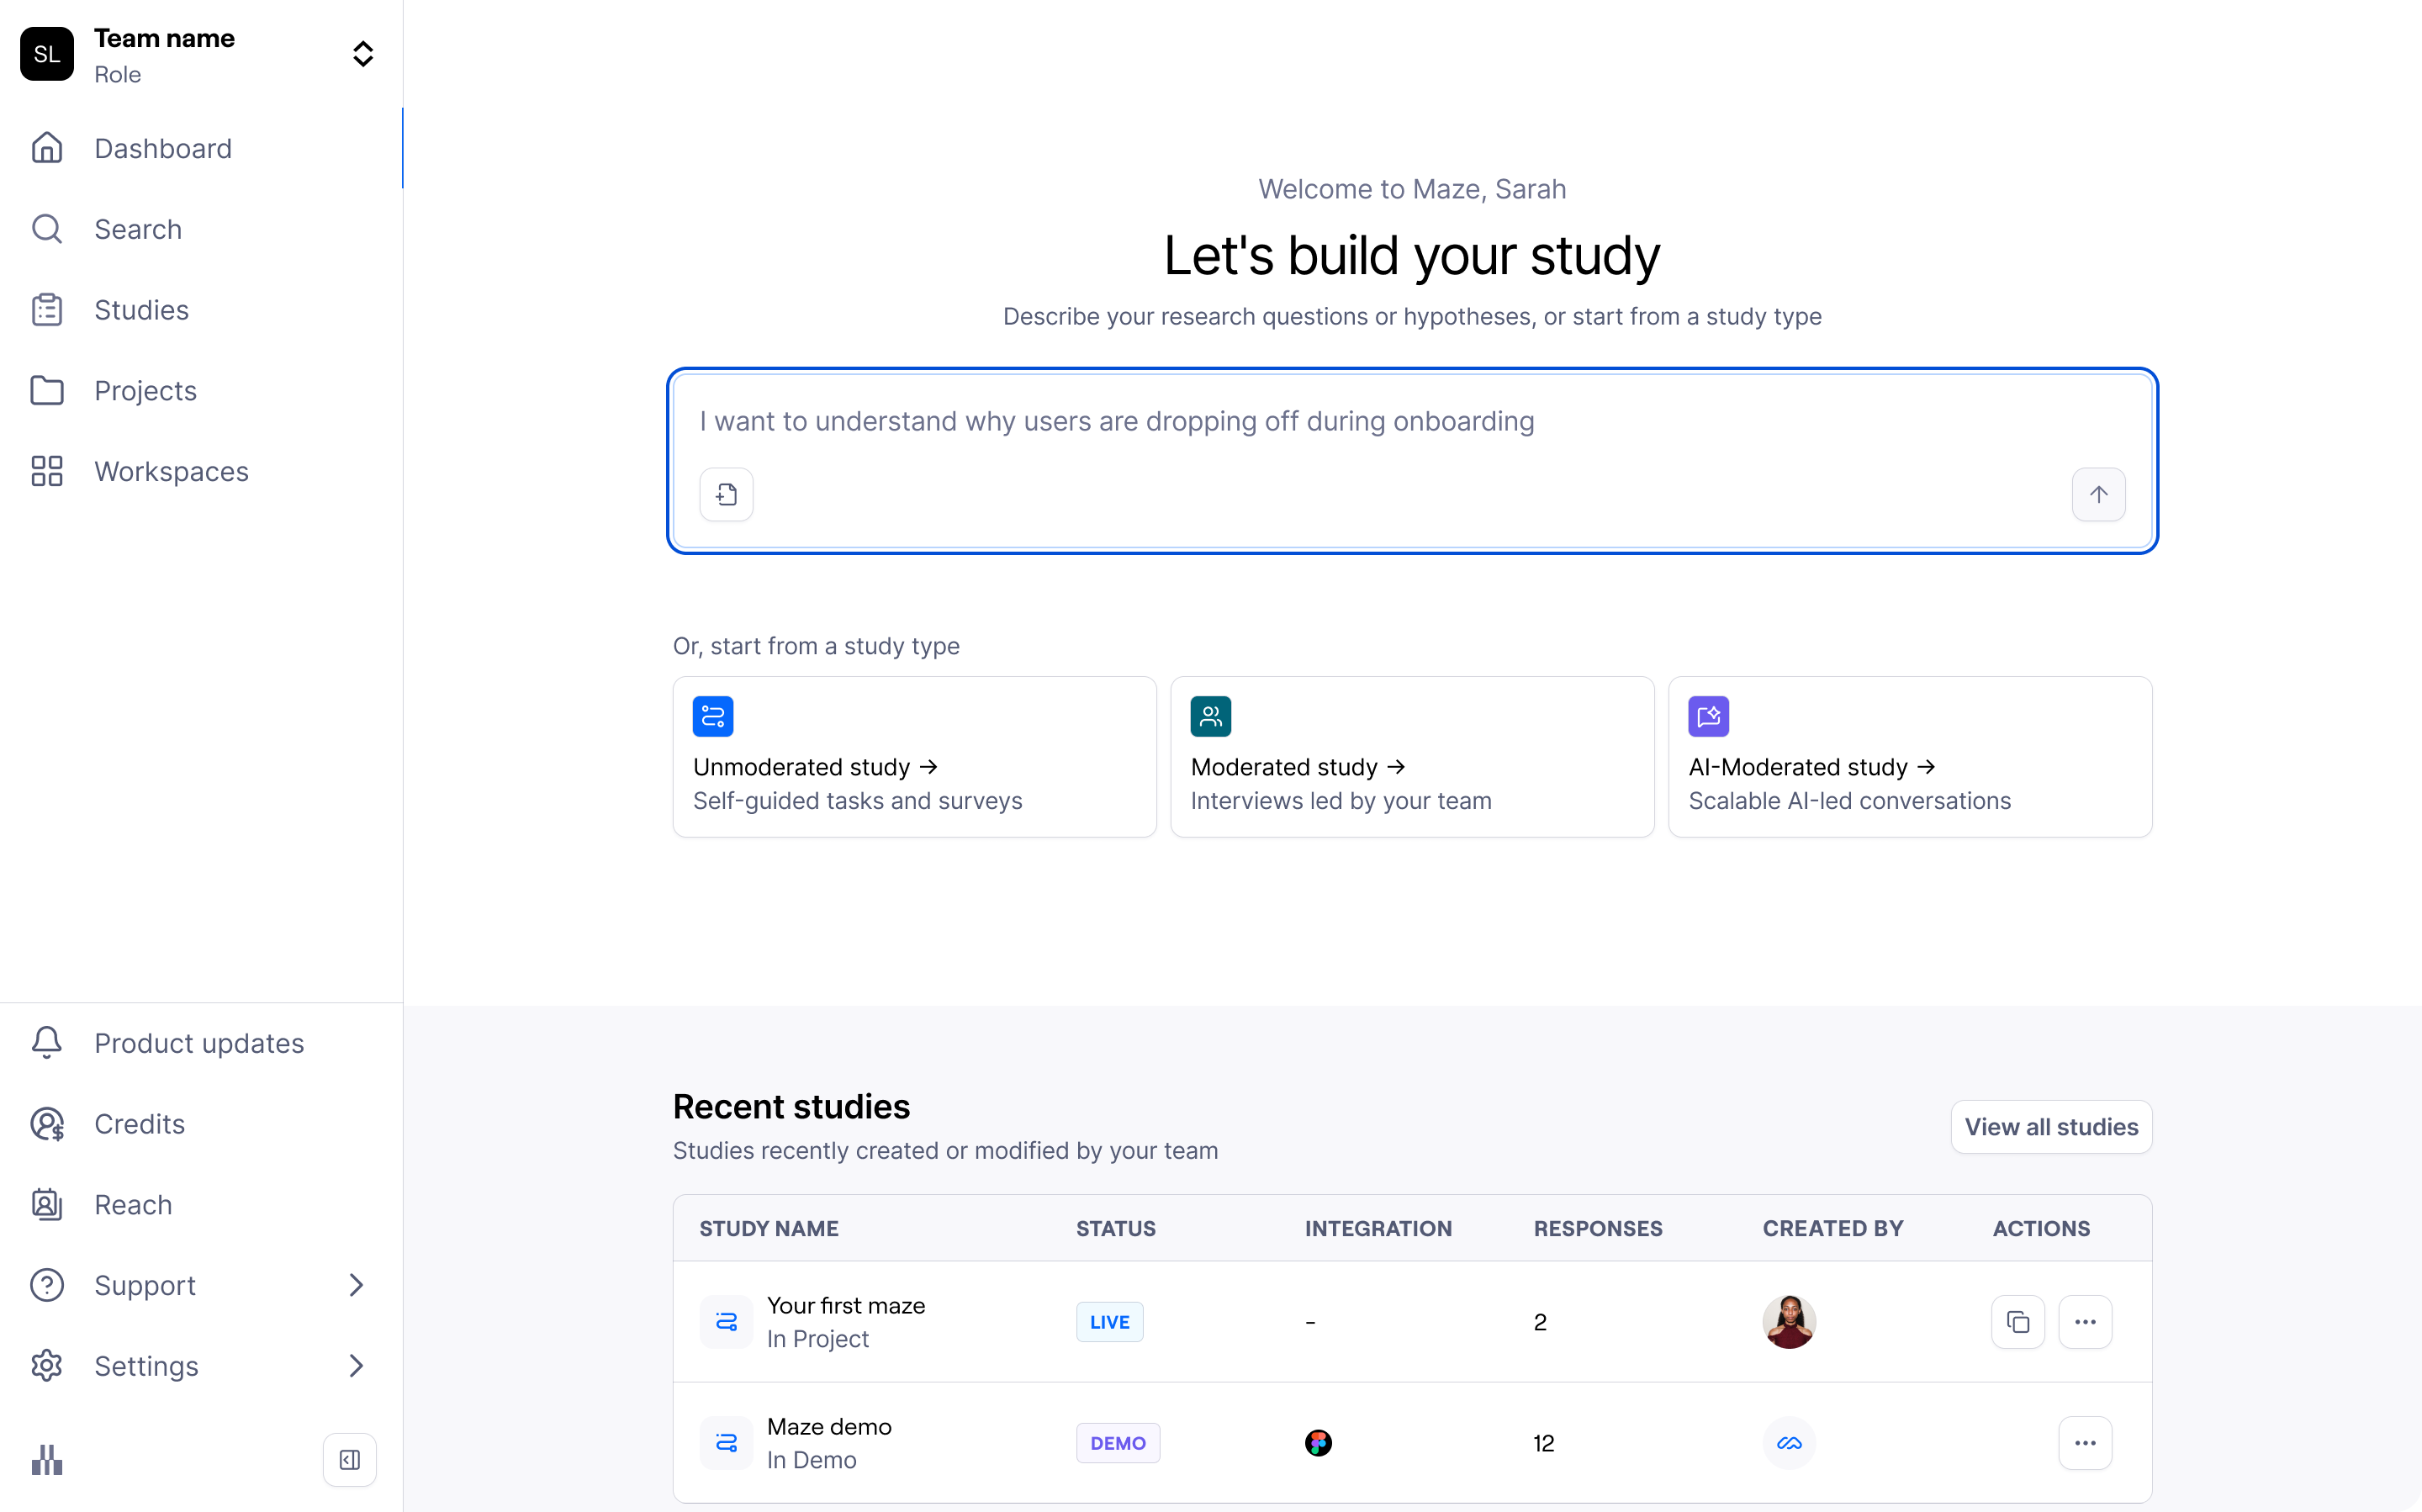Image resolution: width=2422 pixels, height=1512 pixels.
Task: Click the Status column header
Action: [1116, 1228]
